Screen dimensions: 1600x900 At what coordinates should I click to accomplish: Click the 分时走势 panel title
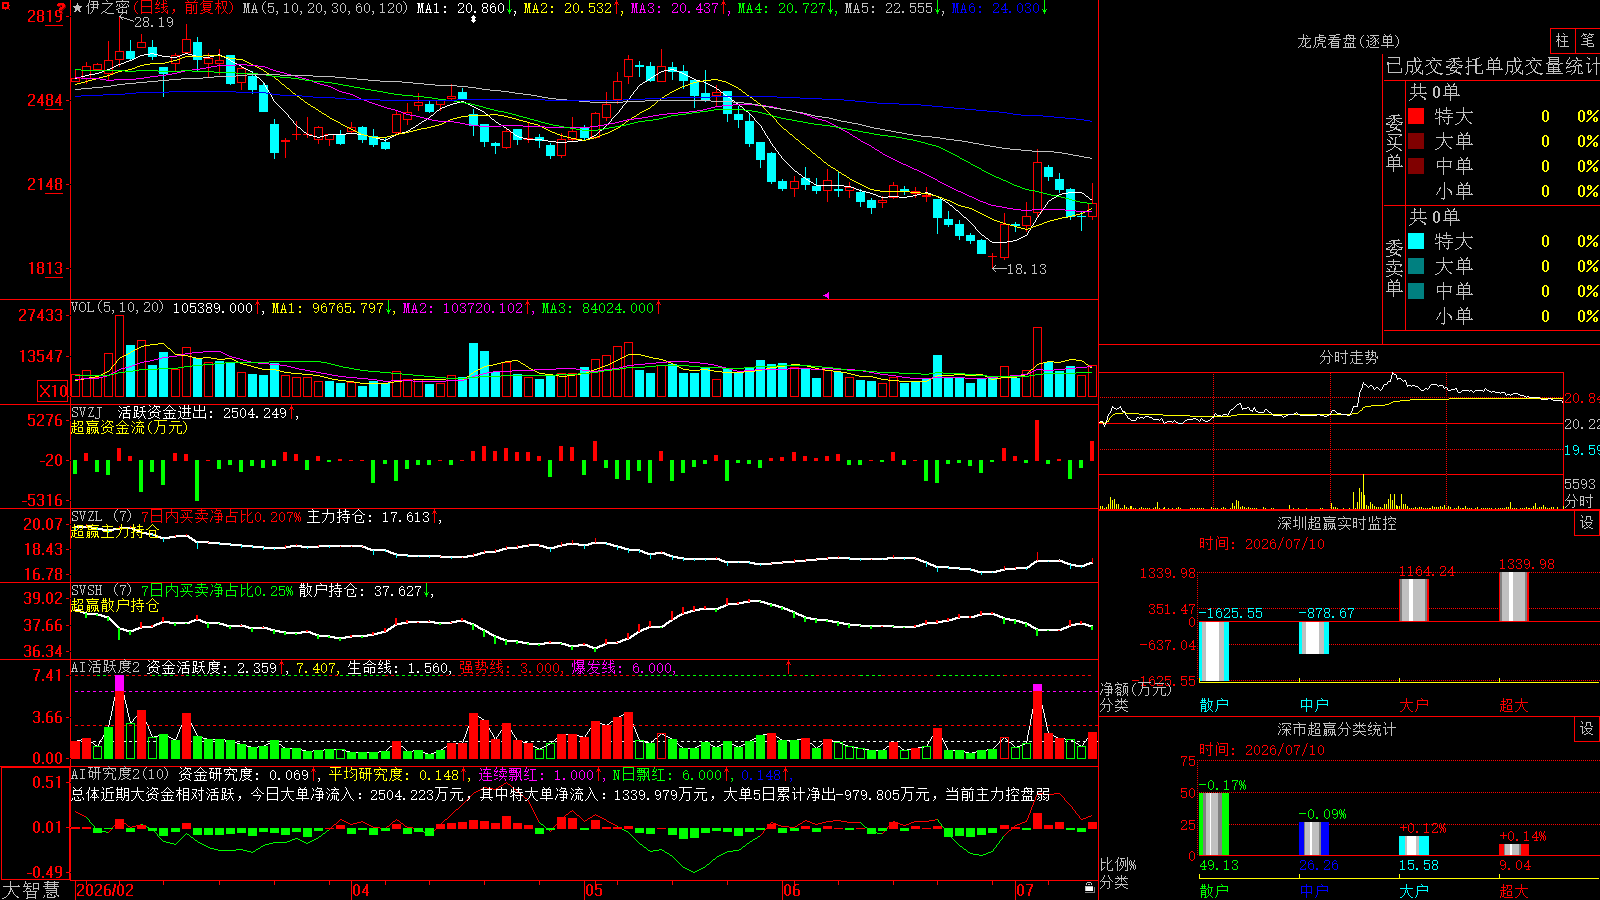click(x=1348, y=357)
